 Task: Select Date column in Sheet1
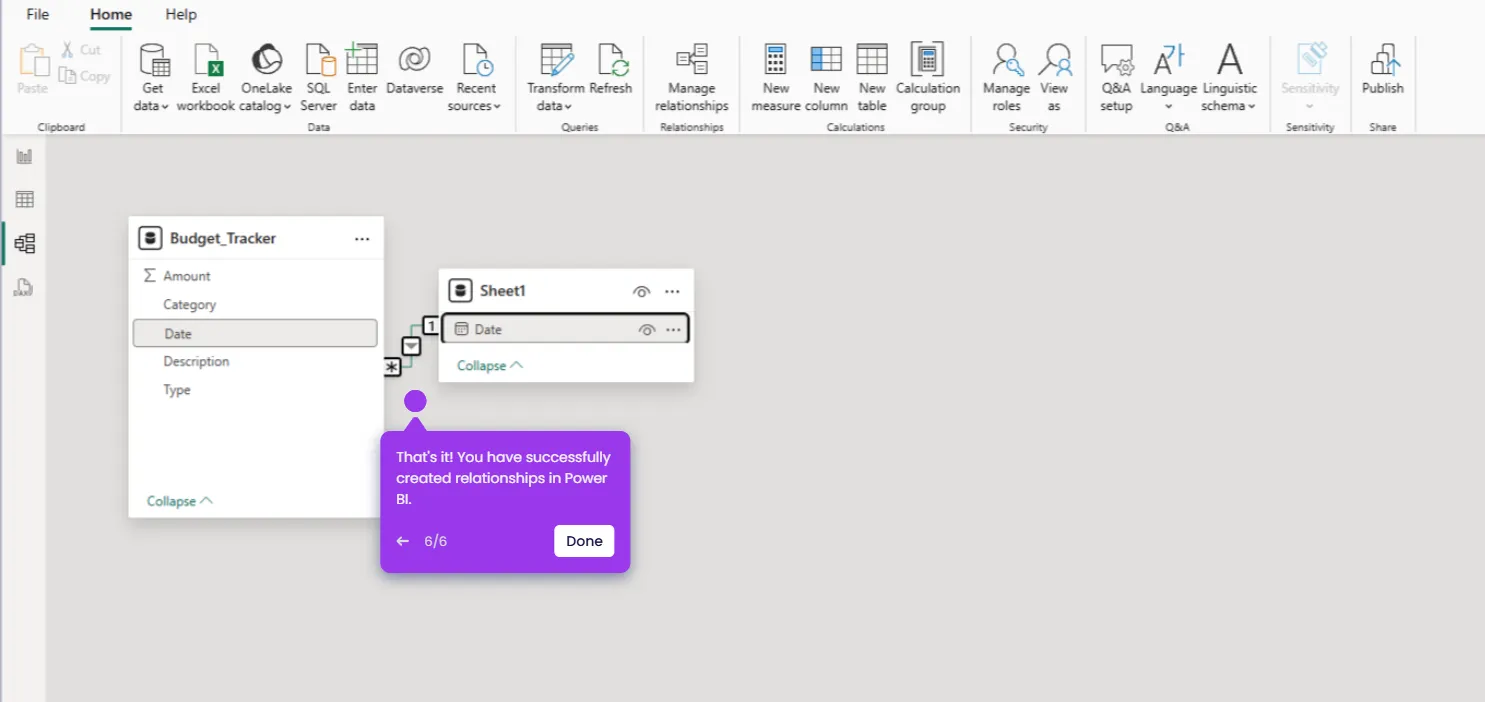pyautogui.click(x=566, y=329)
